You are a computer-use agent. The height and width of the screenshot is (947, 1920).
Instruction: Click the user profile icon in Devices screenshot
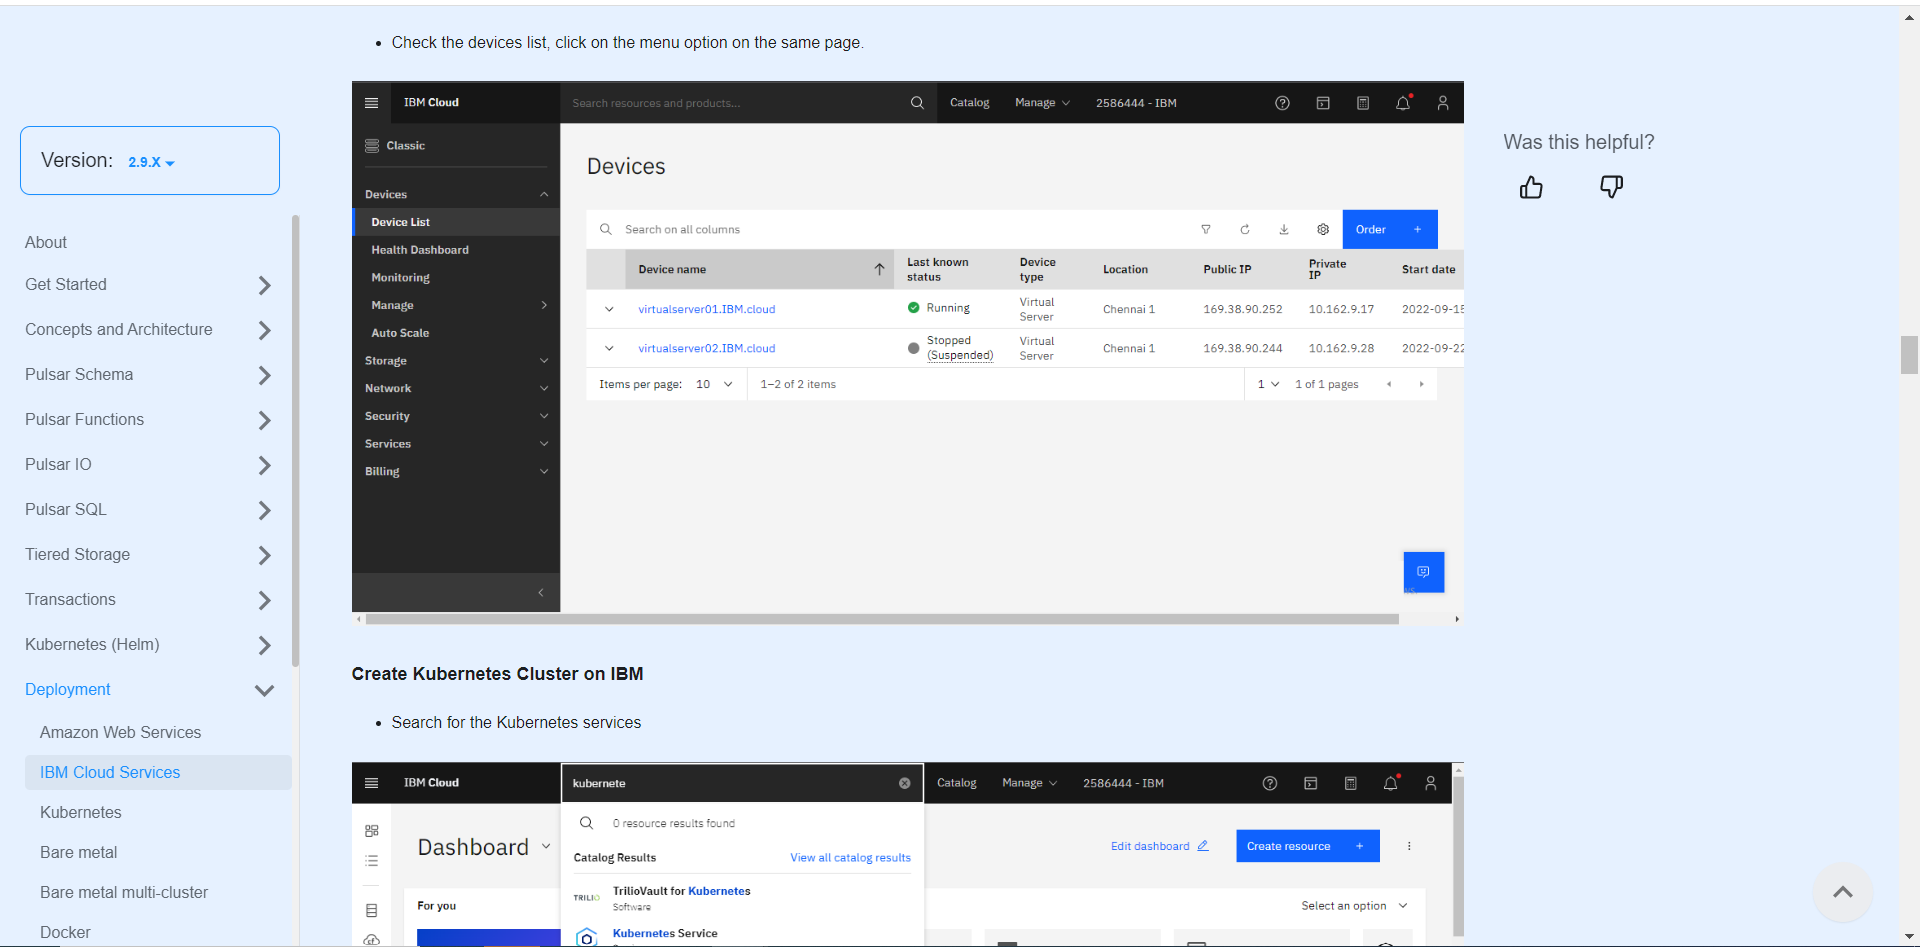1443,103
